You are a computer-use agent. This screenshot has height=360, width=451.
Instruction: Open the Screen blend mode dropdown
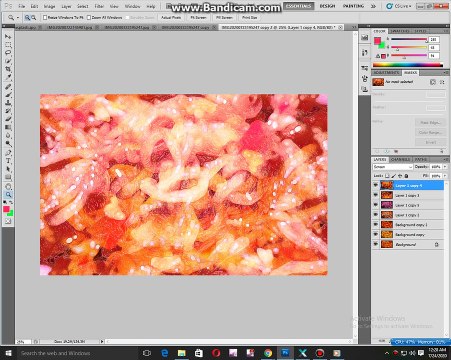click(393, 167)
